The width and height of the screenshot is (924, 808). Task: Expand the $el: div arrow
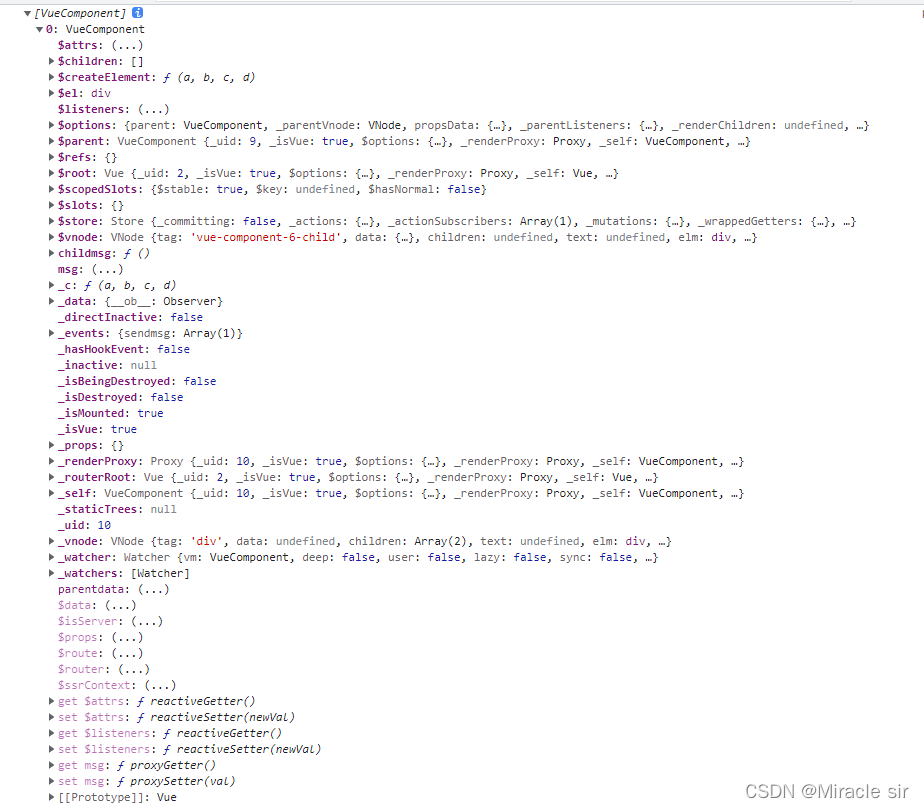click(51, 93)
